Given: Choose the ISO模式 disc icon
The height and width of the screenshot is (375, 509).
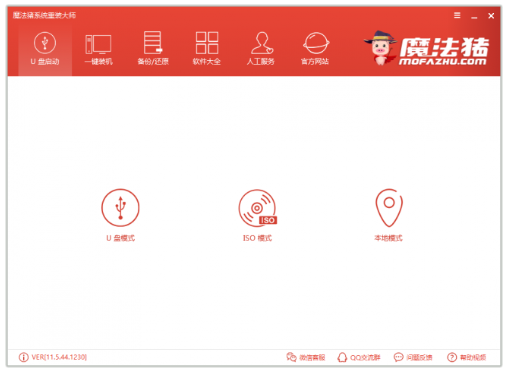Looking at the screenshot, I should (257, 208).
